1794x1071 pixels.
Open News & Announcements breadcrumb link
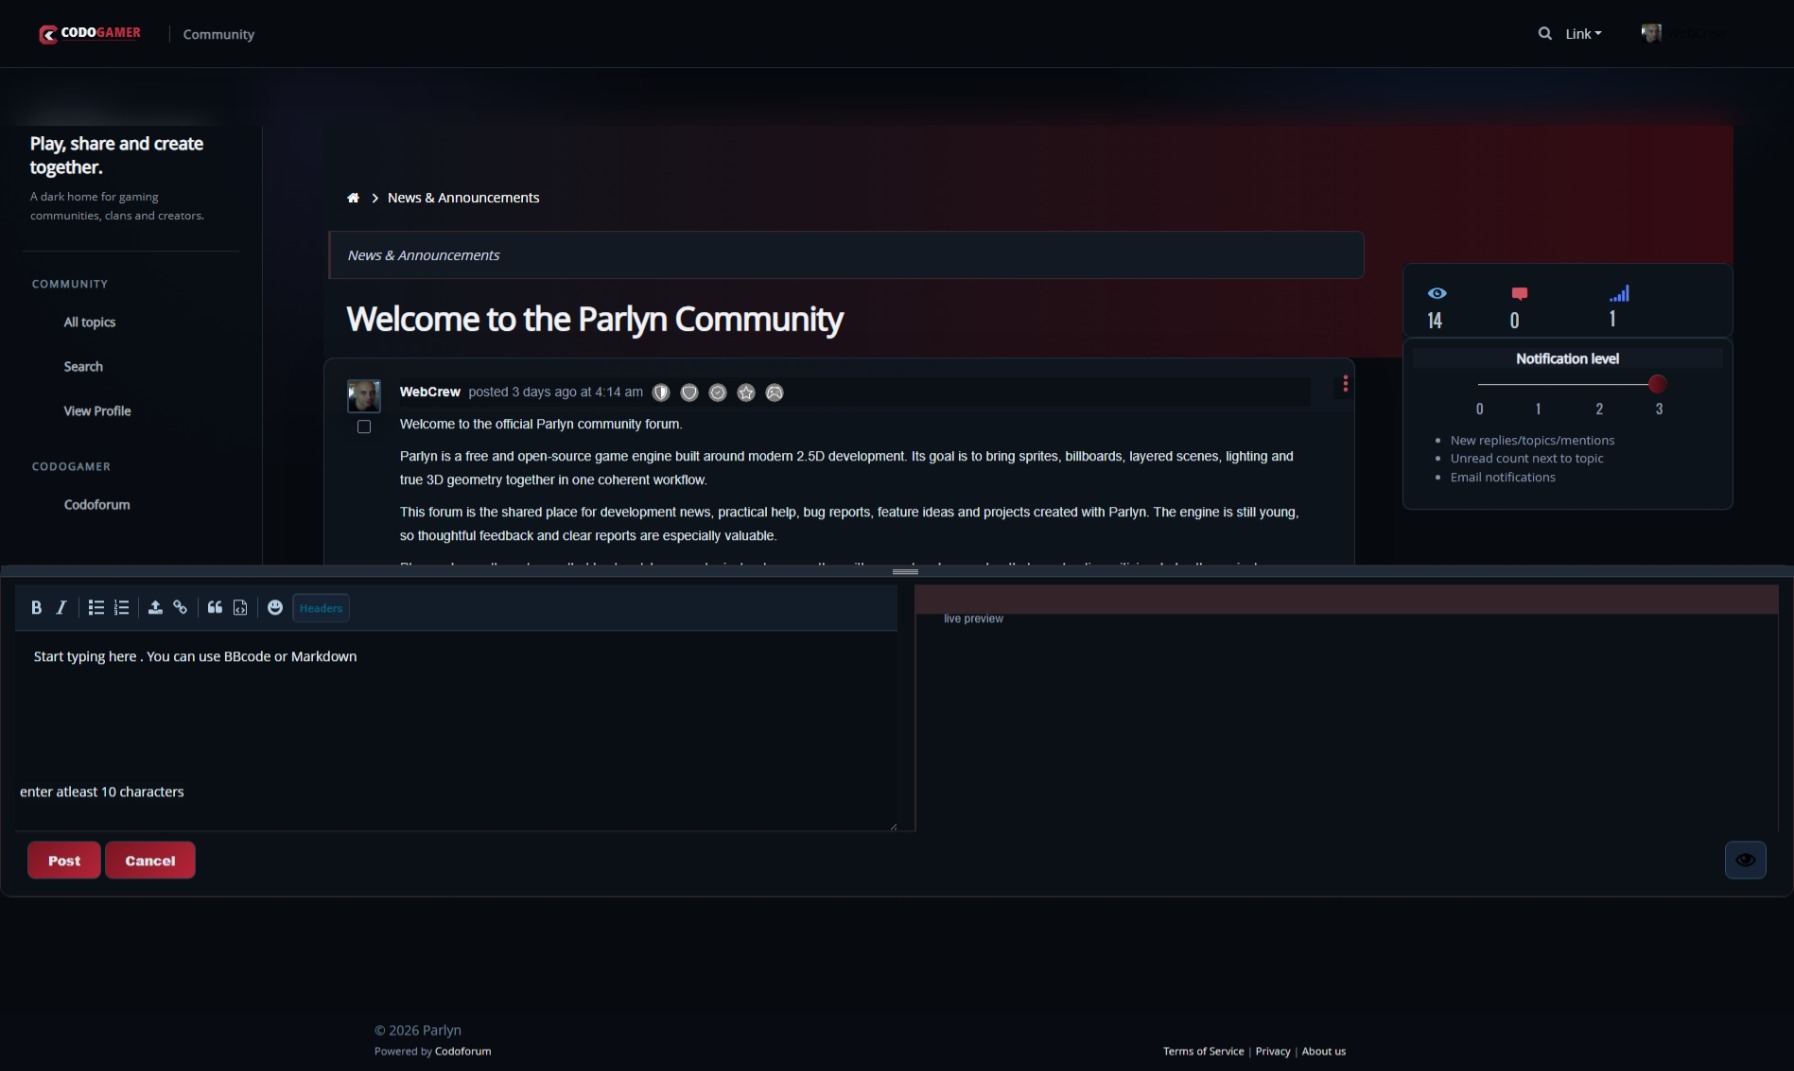tap(463, 198)
